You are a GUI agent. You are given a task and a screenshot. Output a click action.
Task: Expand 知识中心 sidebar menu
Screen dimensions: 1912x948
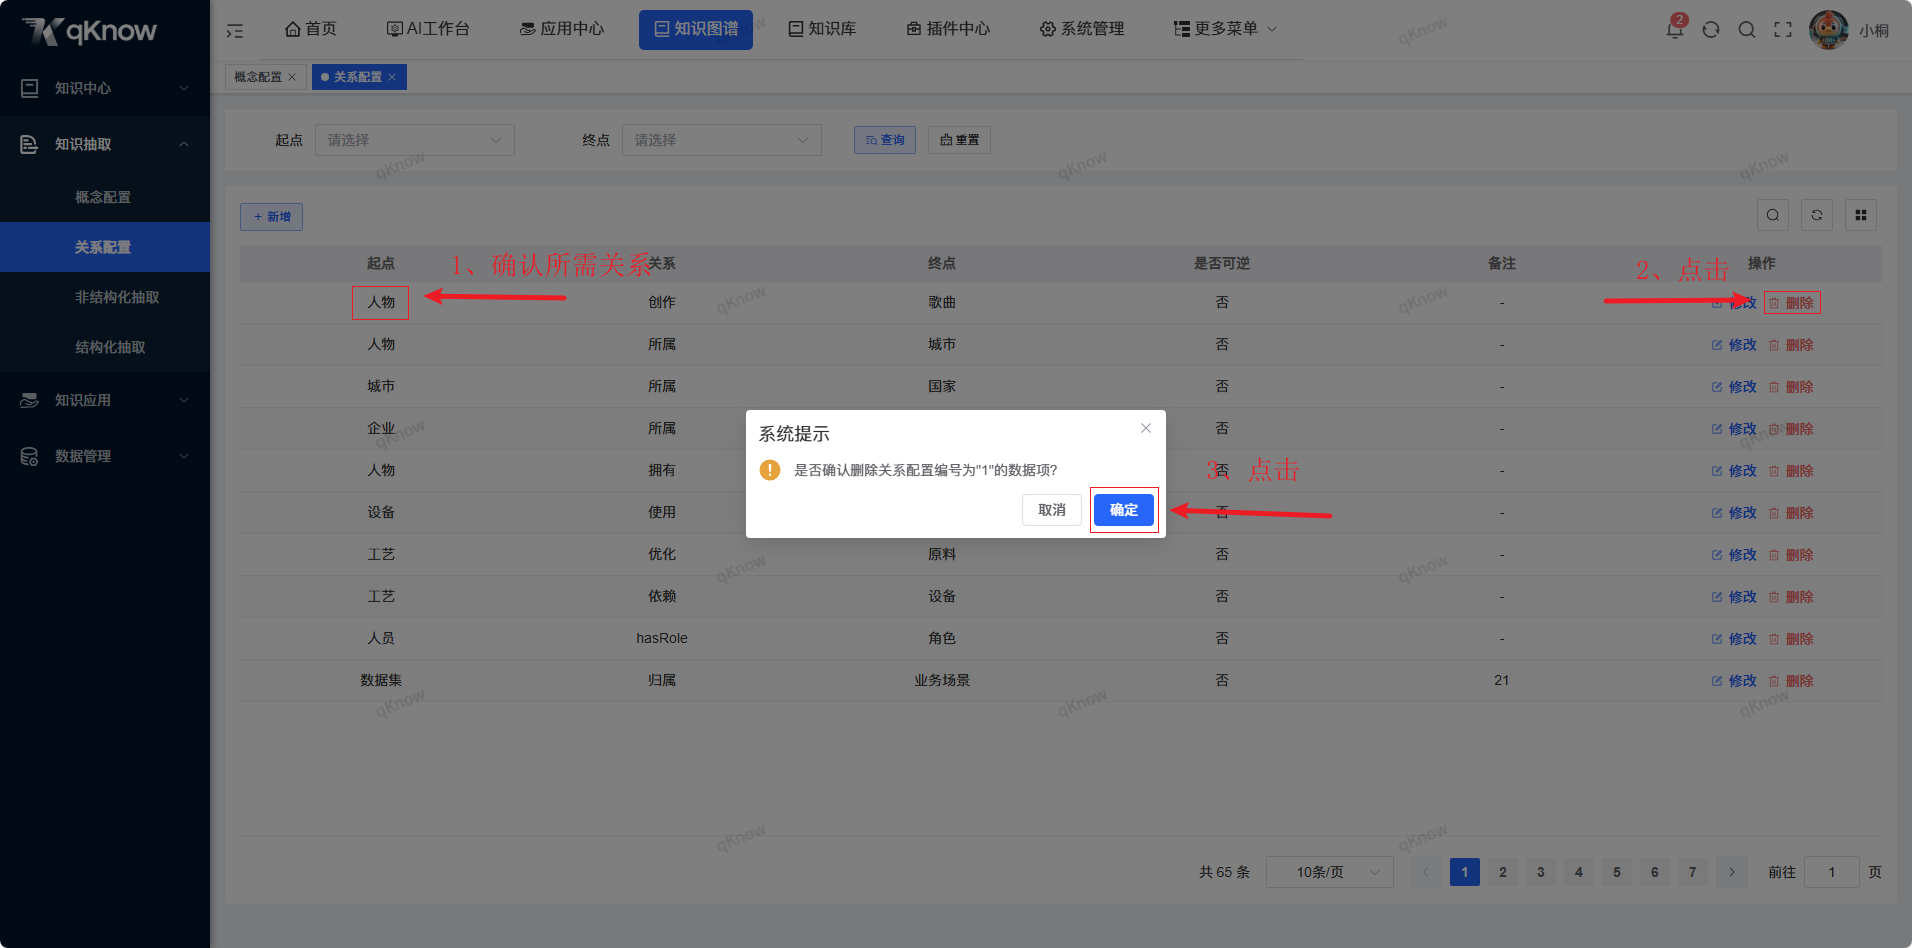coord(105,88)
